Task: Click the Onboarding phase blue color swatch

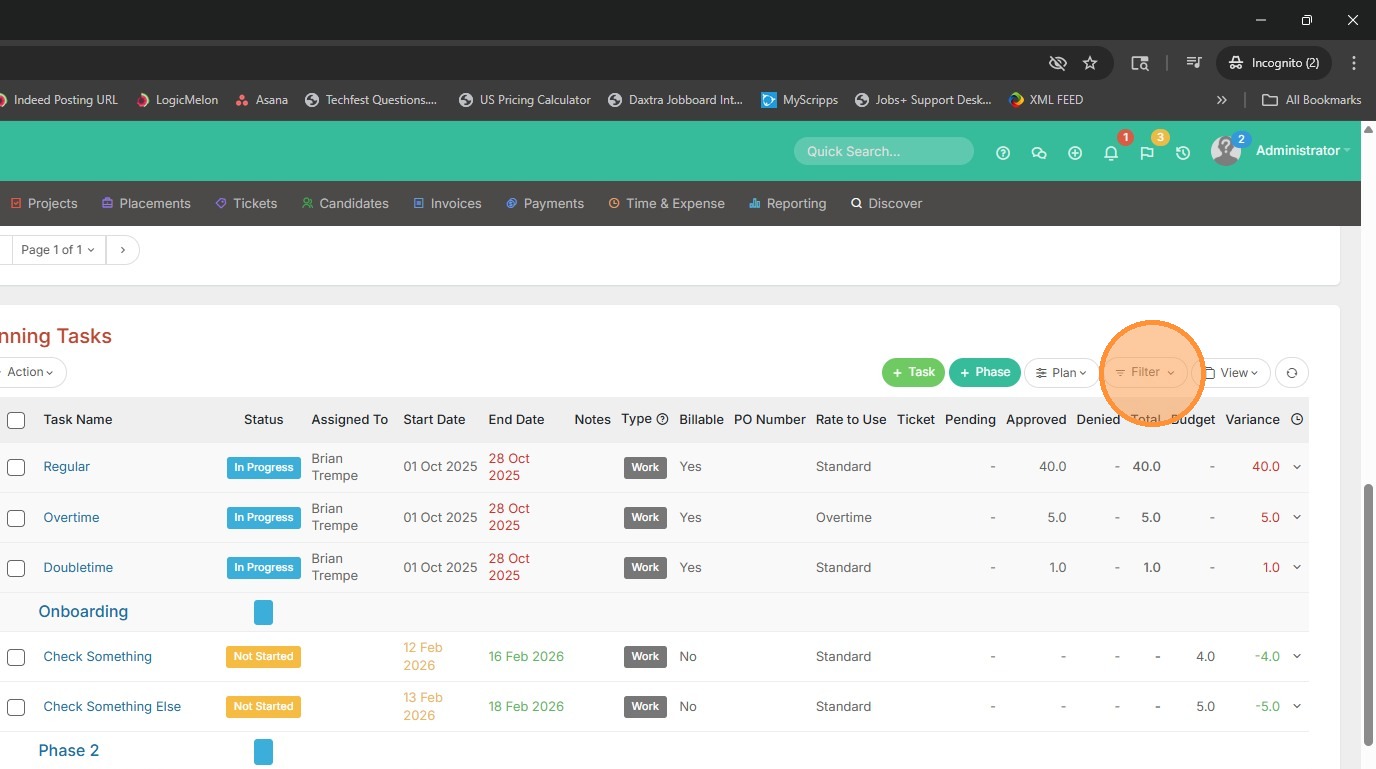Action: pos(263,612)
